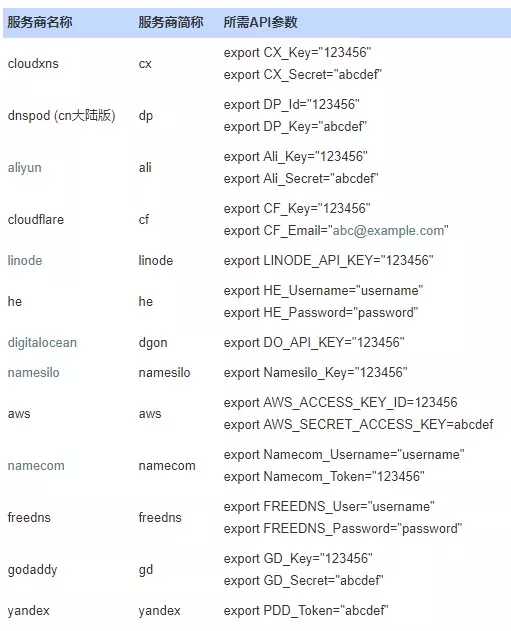Click the godaddy provider name cell

[33, 570]
